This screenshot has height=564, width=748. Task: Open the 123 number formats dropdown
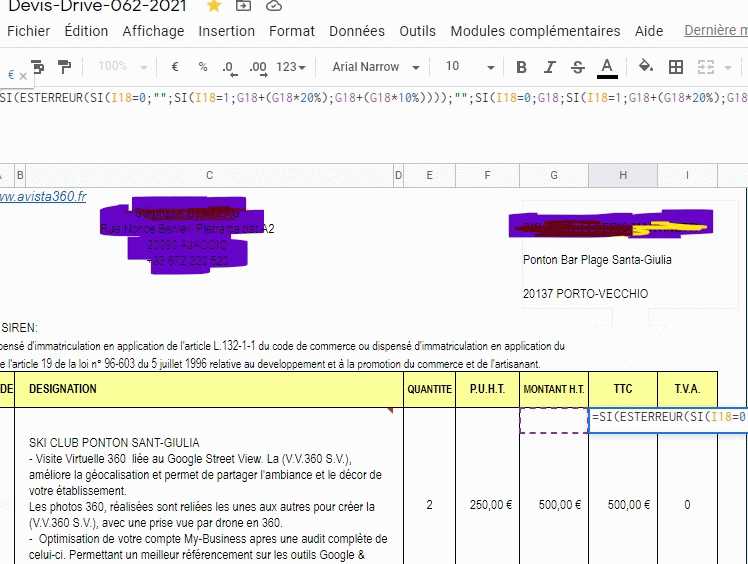pos(291,67)
